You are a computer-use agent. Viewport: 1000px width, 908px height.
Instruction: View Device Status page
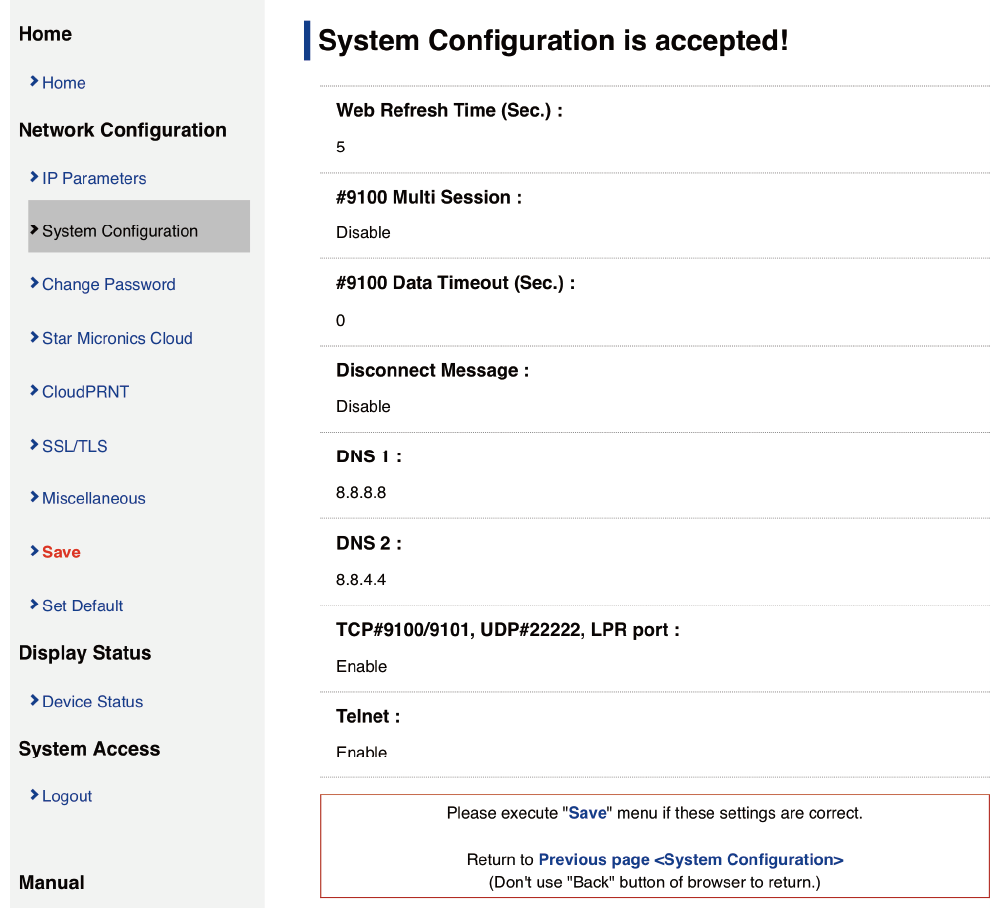click(x=92, y=702)
